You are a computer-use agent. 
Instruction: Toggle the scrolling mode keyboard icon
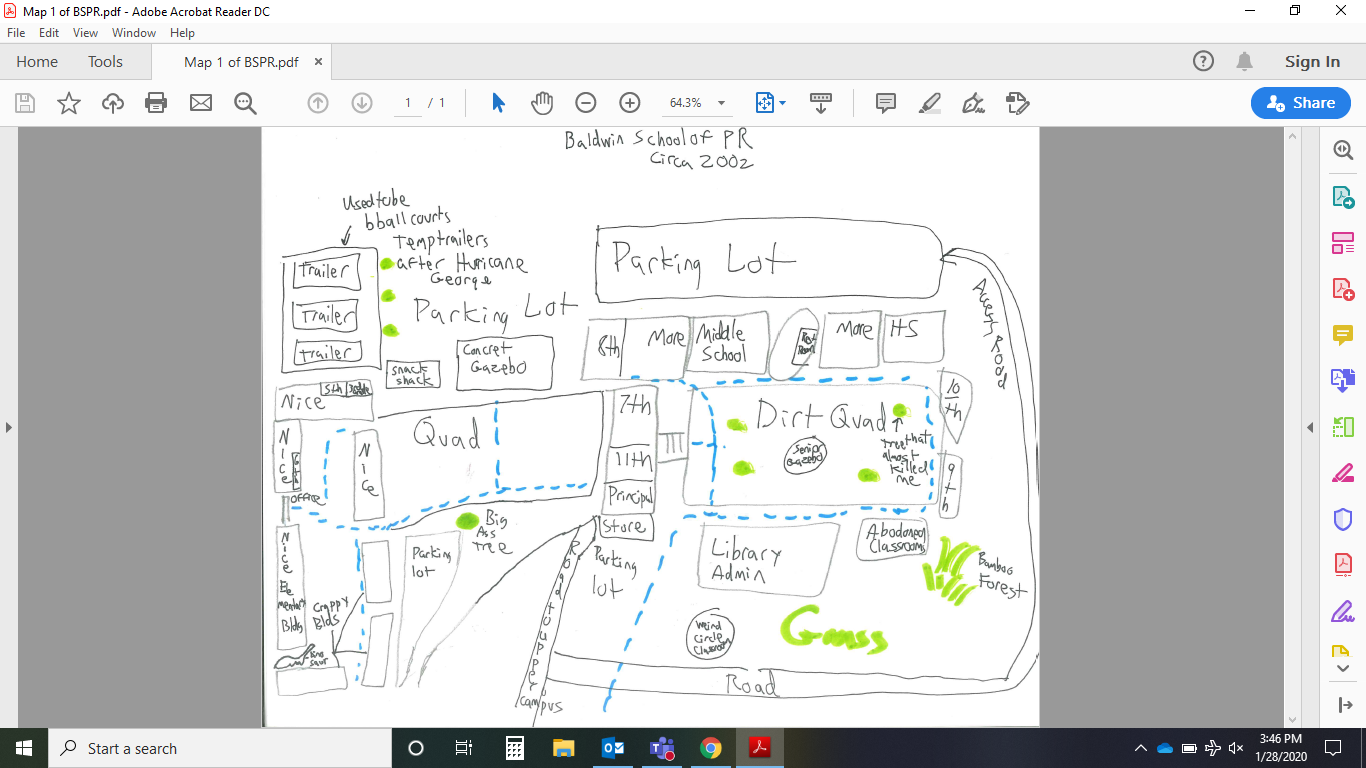click(821, 103)
